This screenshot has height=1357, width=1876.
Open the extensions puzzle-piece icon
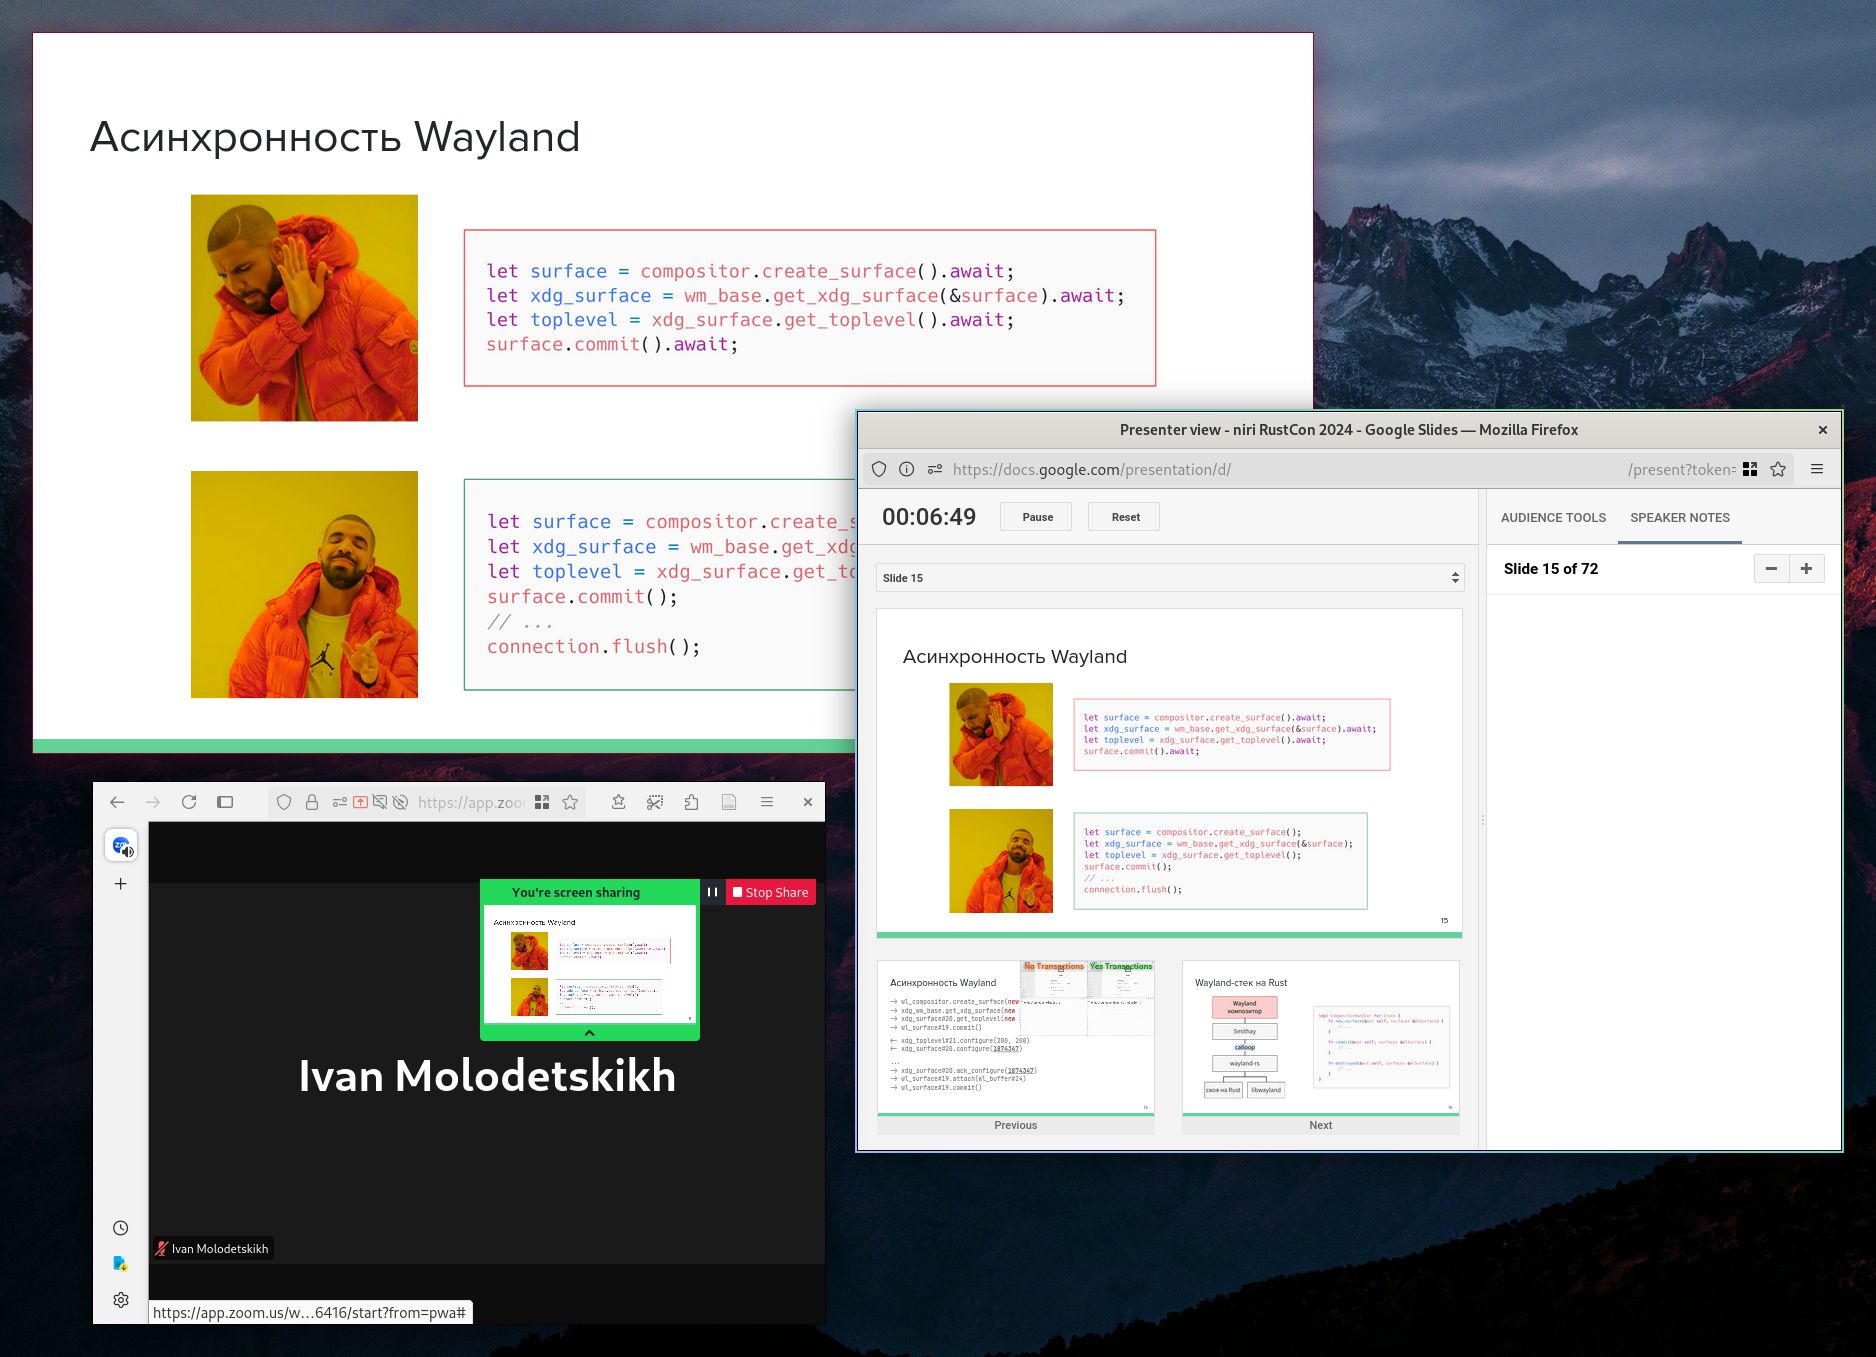pos(690,801)
